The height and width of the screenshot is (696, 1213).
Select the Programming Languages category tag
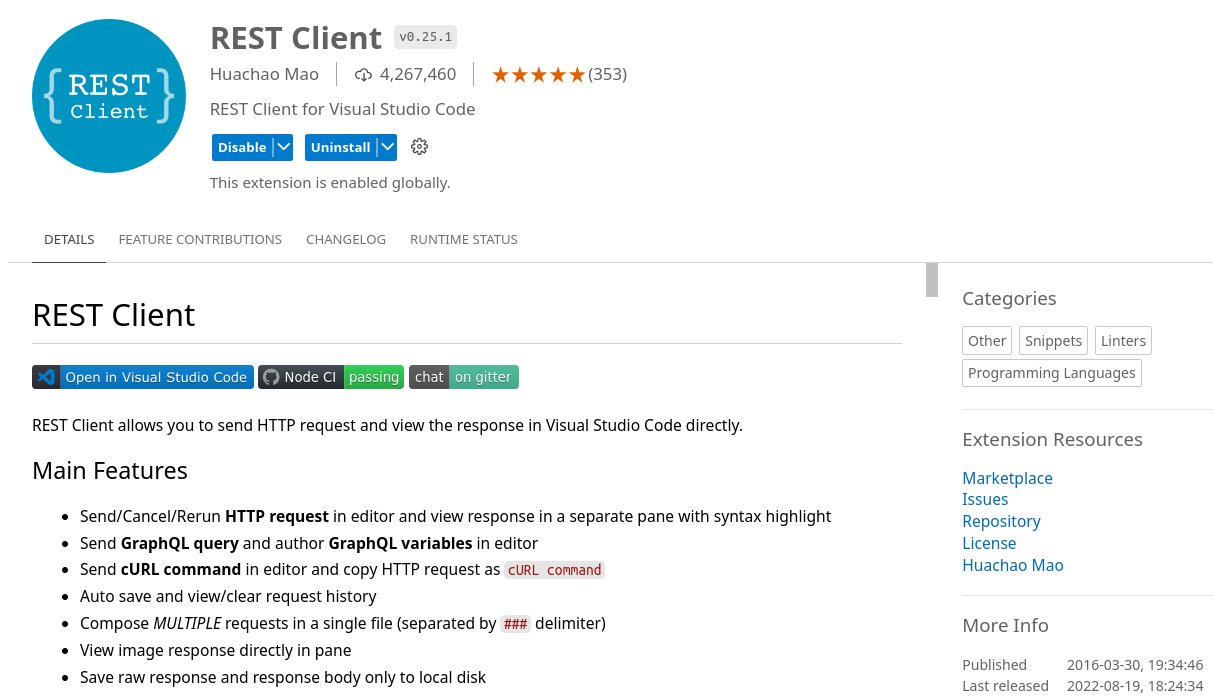pyautogui.click(x=1052, y=373)
